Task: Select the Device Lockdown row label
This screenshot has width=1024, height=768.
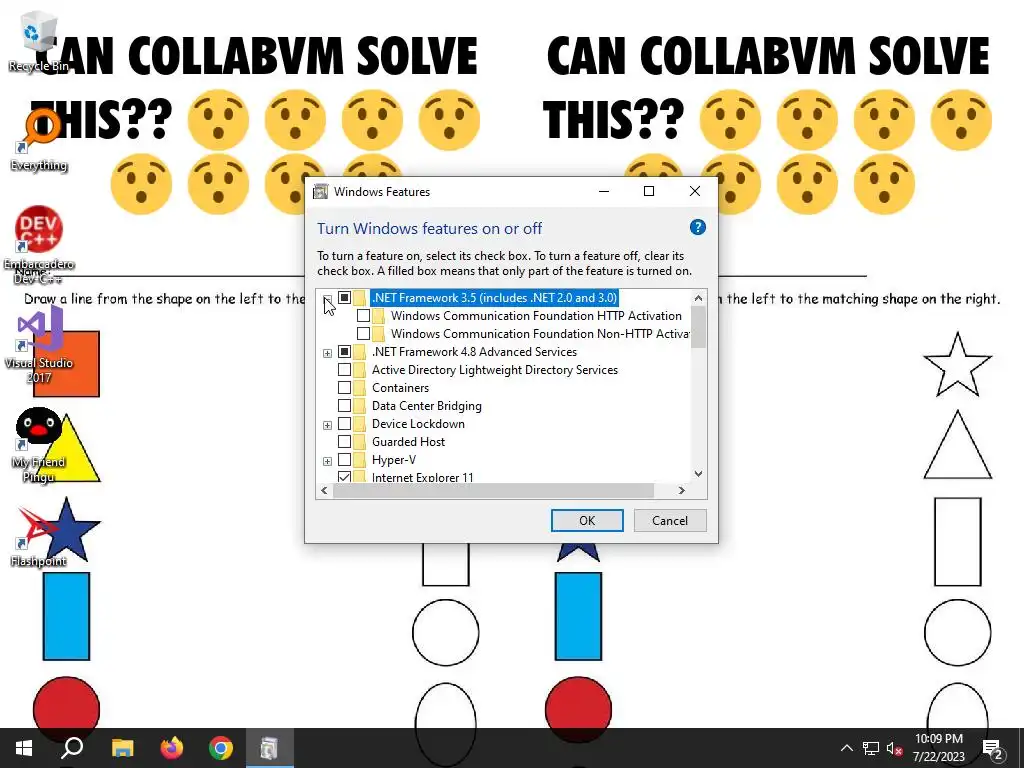Action: [x=418, y=424]
